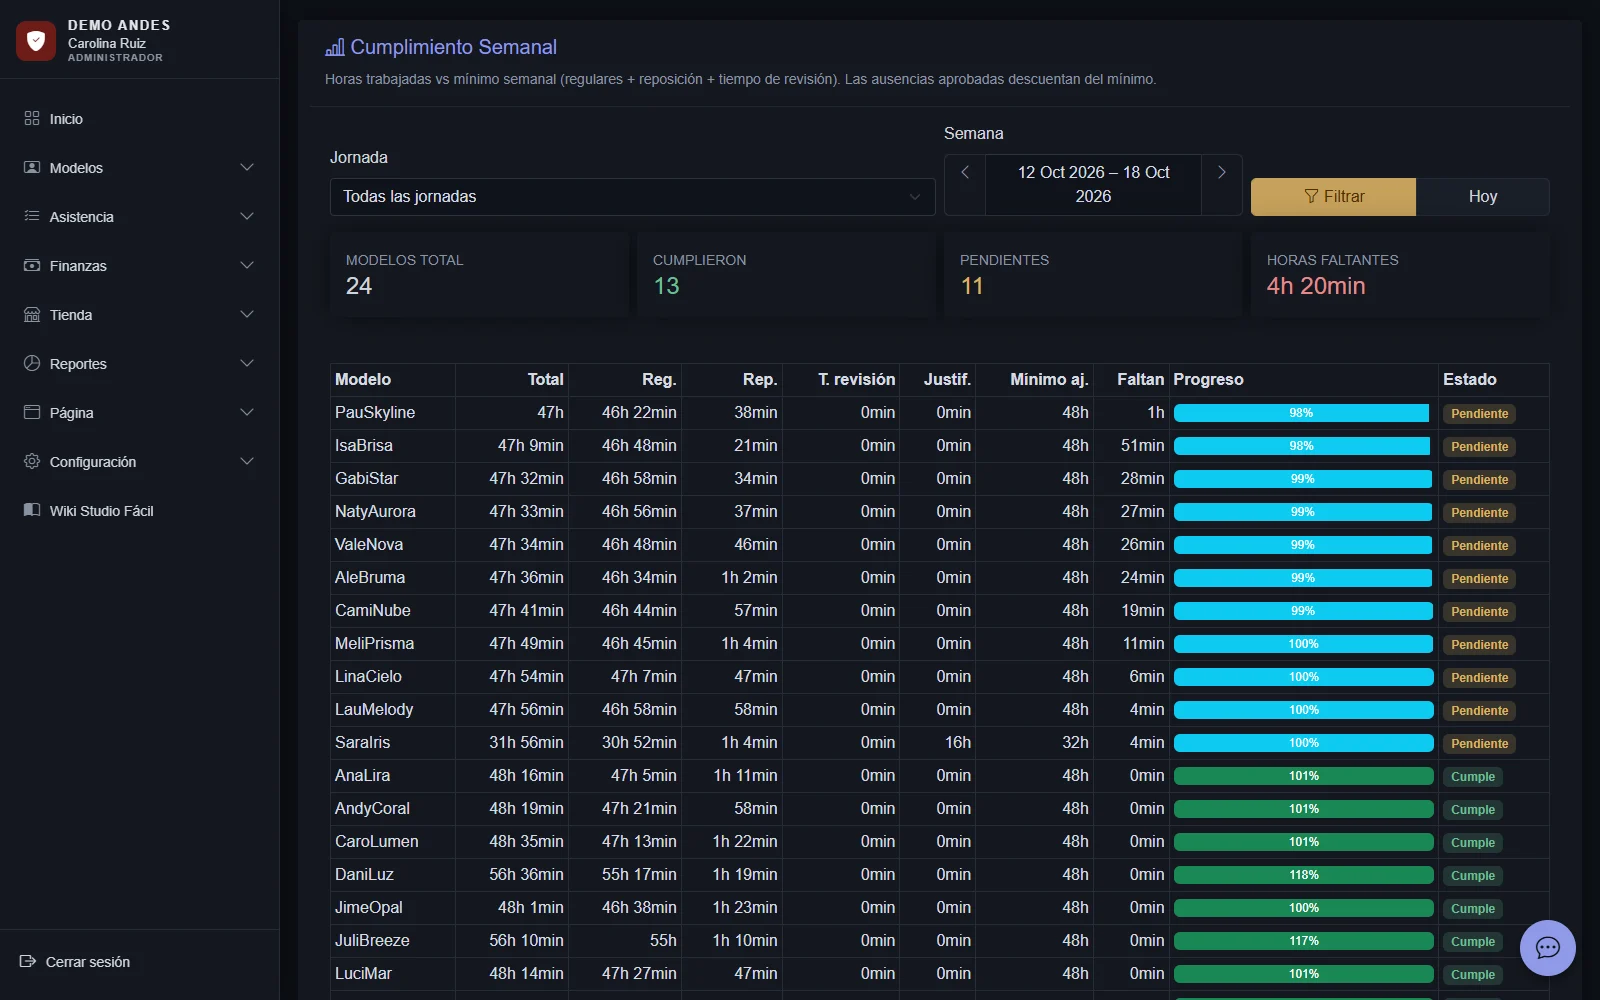This screenshot has width=1600, height=1000.
Task: Click JuliBreeze total 56h 10min
Action: 526,940
